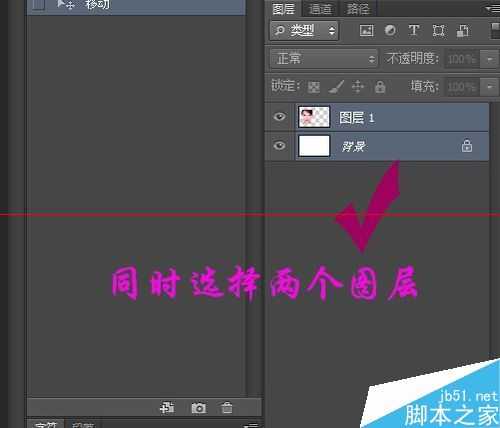Open the 正常 blend mode dropdown
The width and height of the screenshot is (500, 428).
[324, 59]
